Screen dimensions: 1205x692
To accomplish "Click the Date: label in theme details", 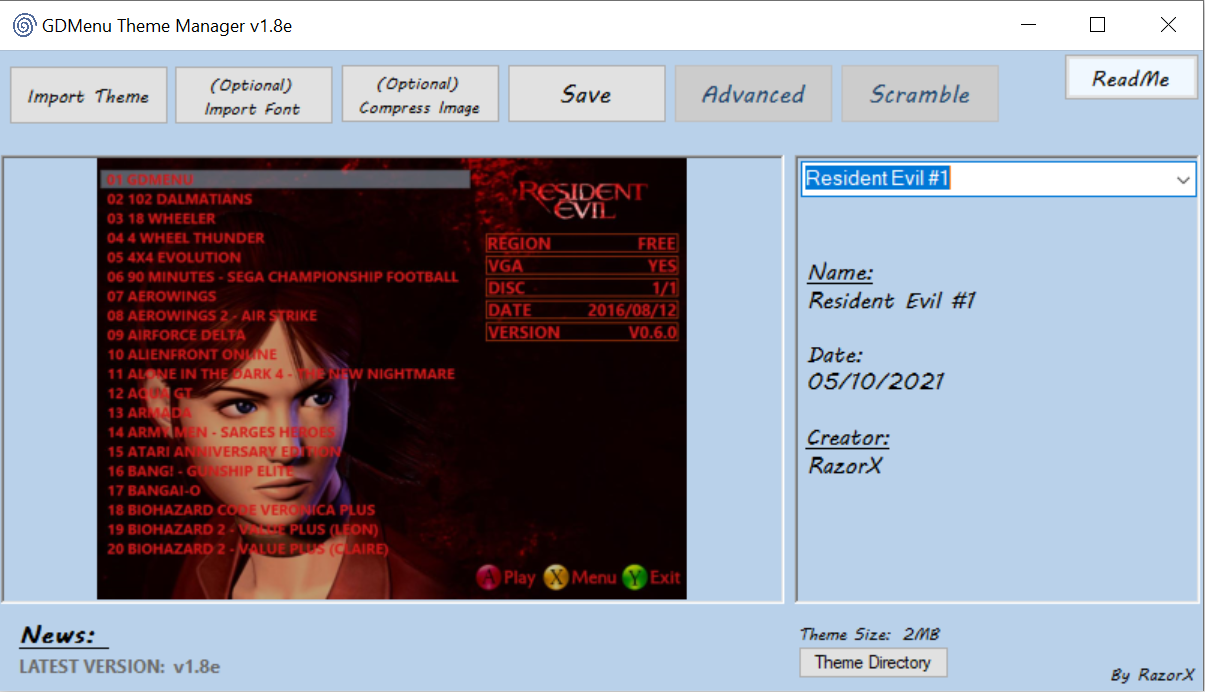I will tap(835, 354).
